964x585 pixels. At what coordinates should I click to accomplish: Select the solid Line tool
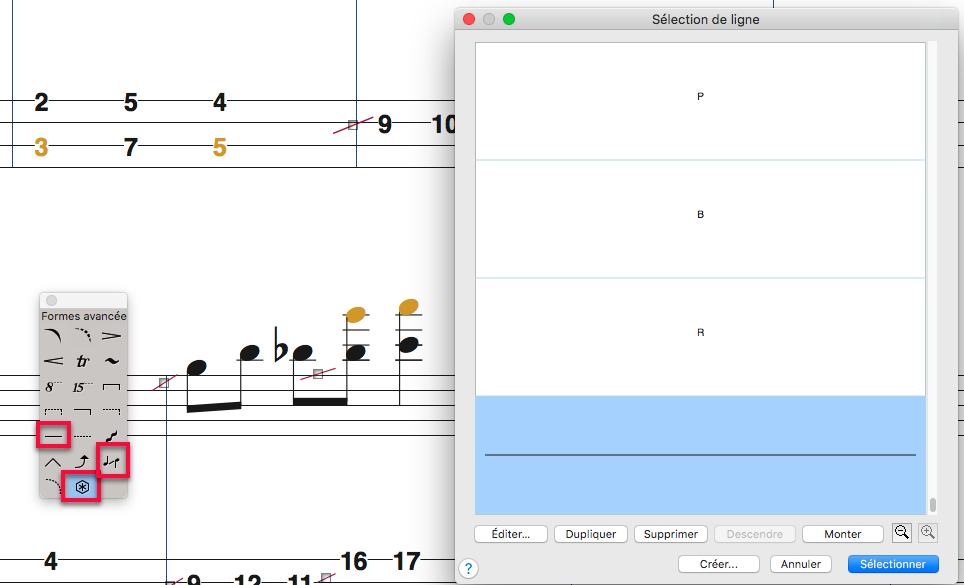coord(54,436)
